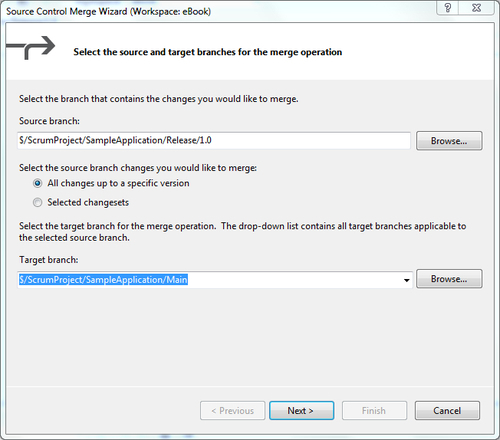
Task: Click the disabled Previous button
Action: click(233, 410)
